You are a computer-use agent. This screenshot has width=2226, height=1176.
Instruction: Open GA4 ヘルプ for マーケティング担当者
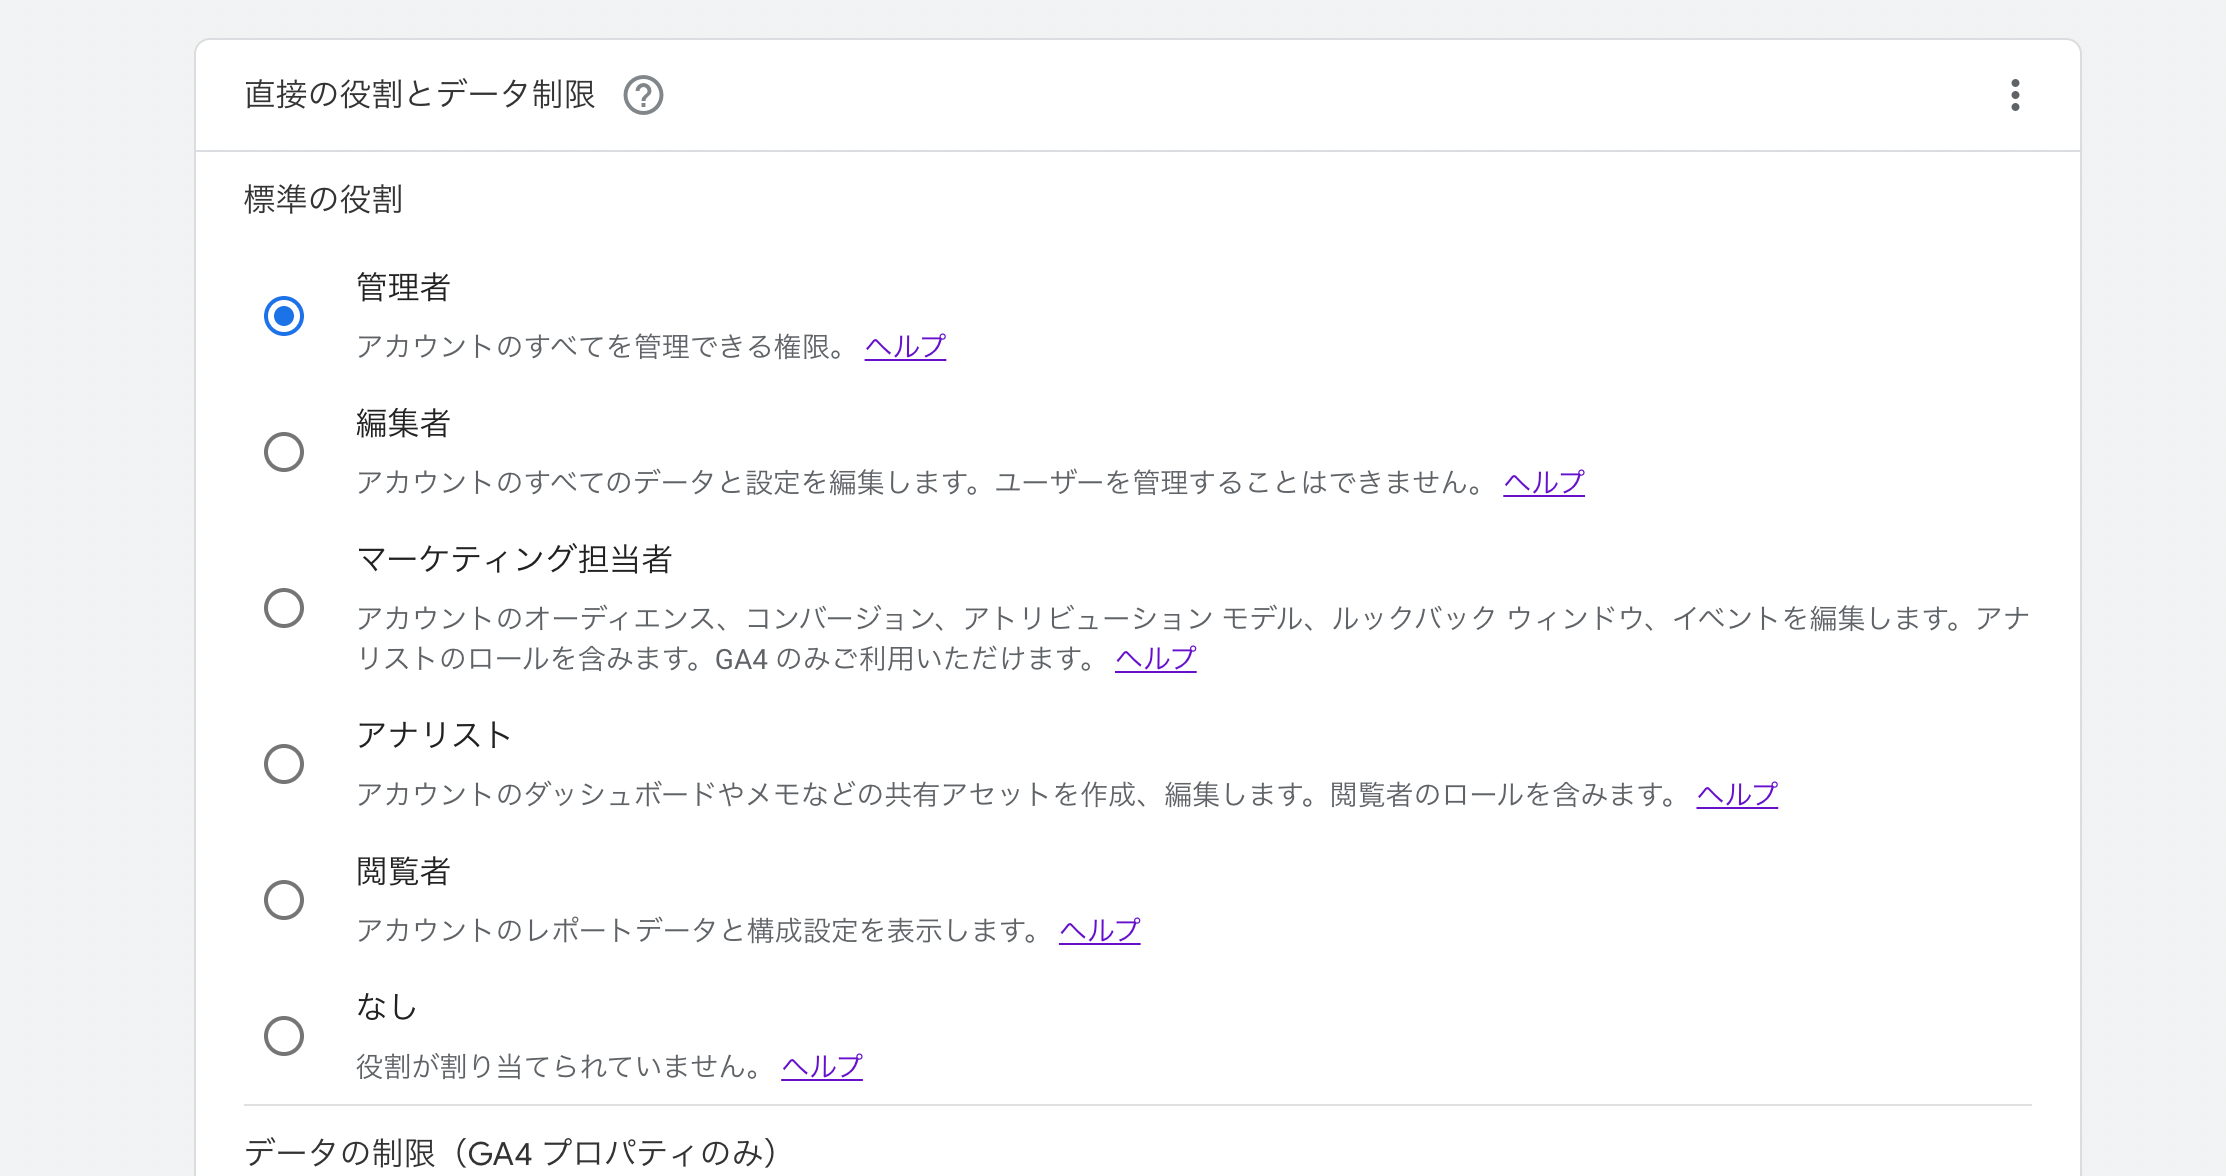1155,658
